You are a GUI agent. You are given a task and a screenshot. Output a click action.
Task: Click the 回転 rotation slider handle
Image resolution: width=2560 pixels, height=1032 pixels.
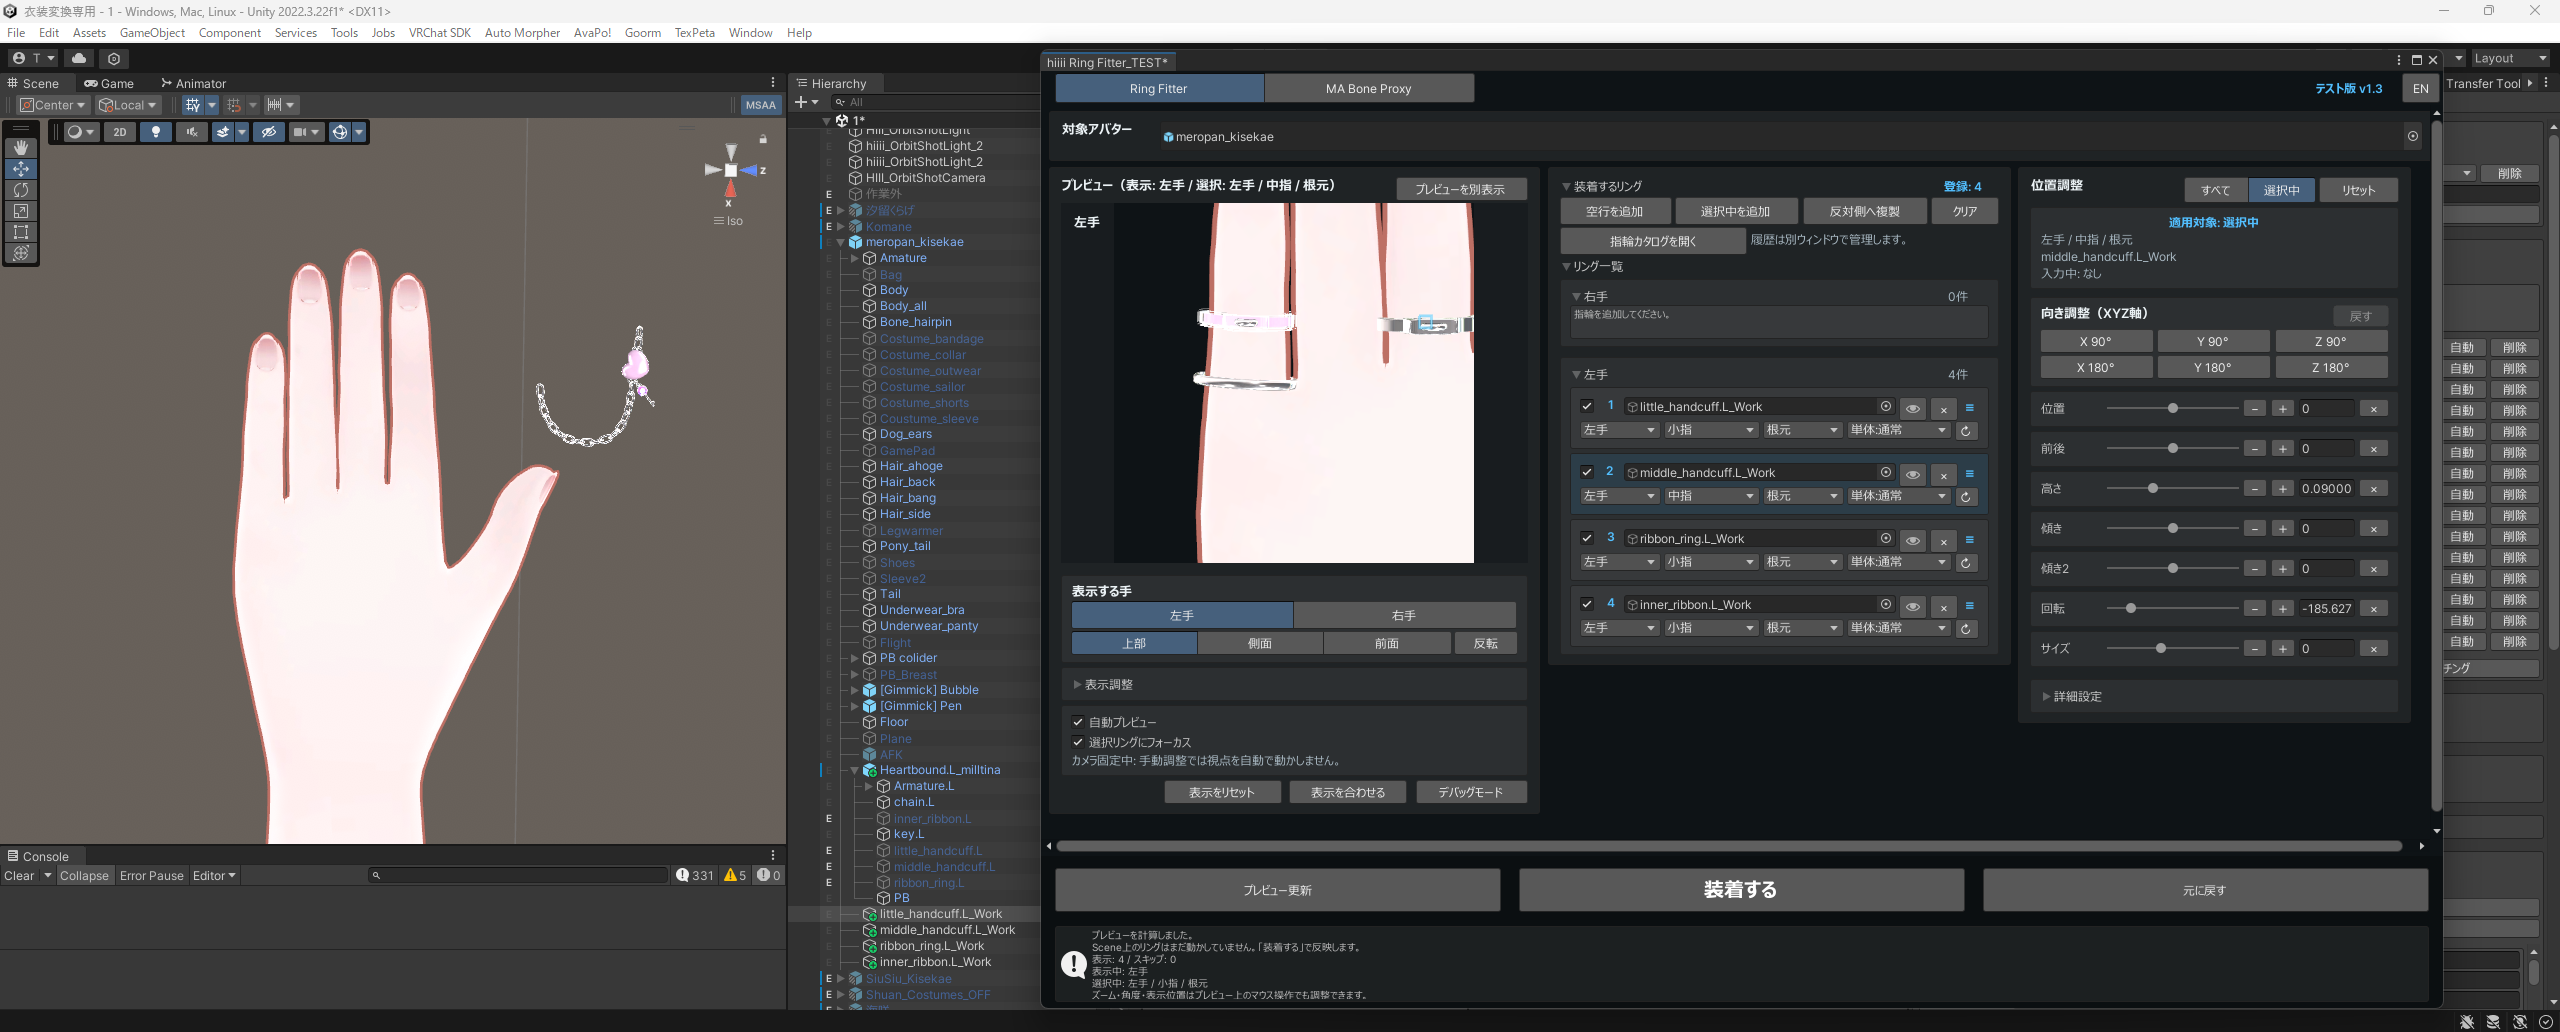(x=2131, y=608)
